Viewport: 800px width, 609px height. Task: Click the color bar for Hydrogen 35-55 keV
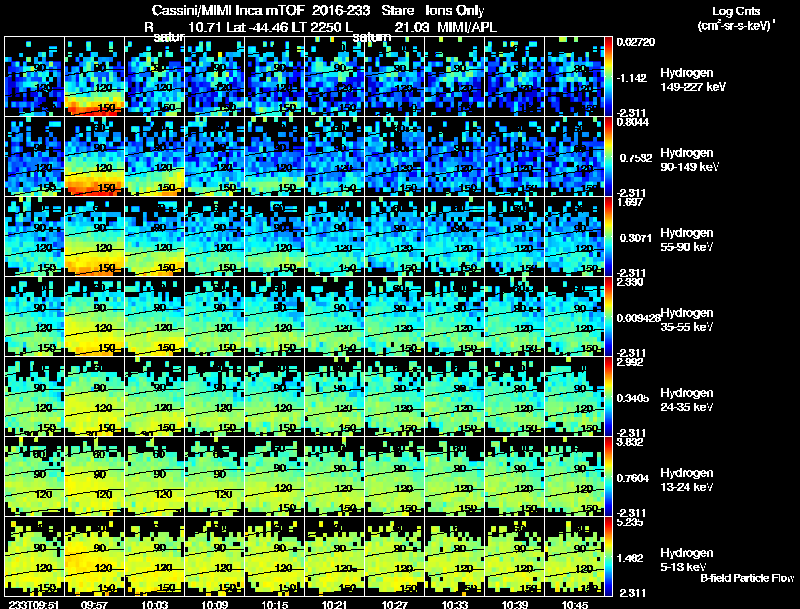[608, 317]
